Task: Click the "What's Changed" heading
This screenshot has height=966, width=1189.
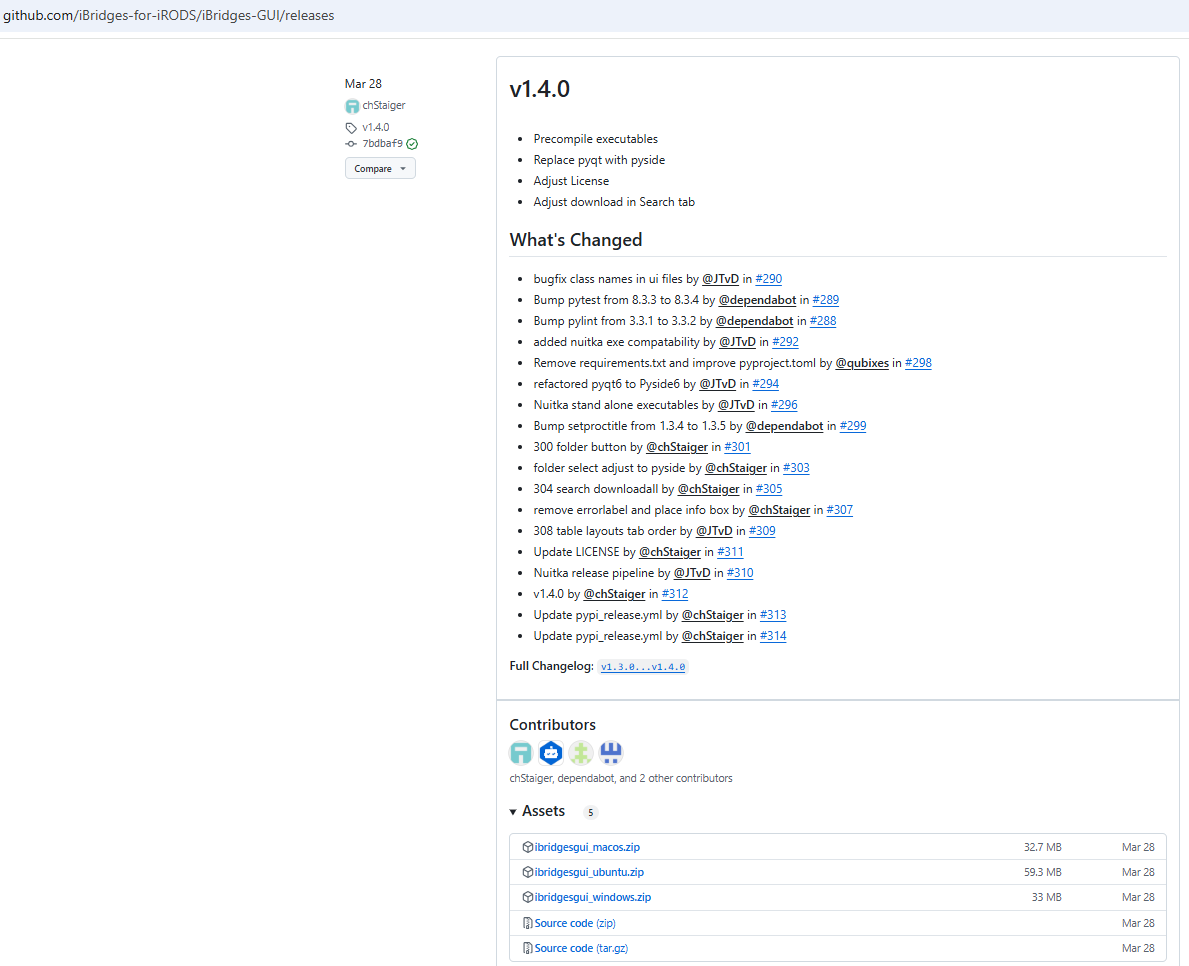Action: tap(576, 240)
